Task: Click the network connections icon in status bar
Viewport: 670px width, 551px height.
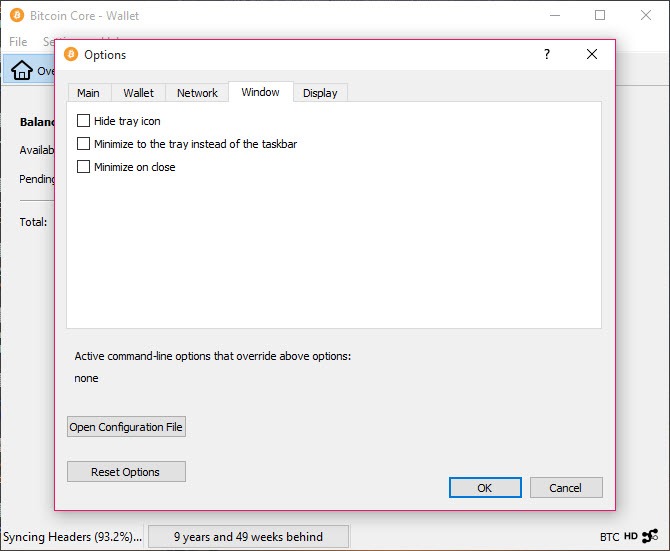Action: pyautogui.click(x=650, y=536)
